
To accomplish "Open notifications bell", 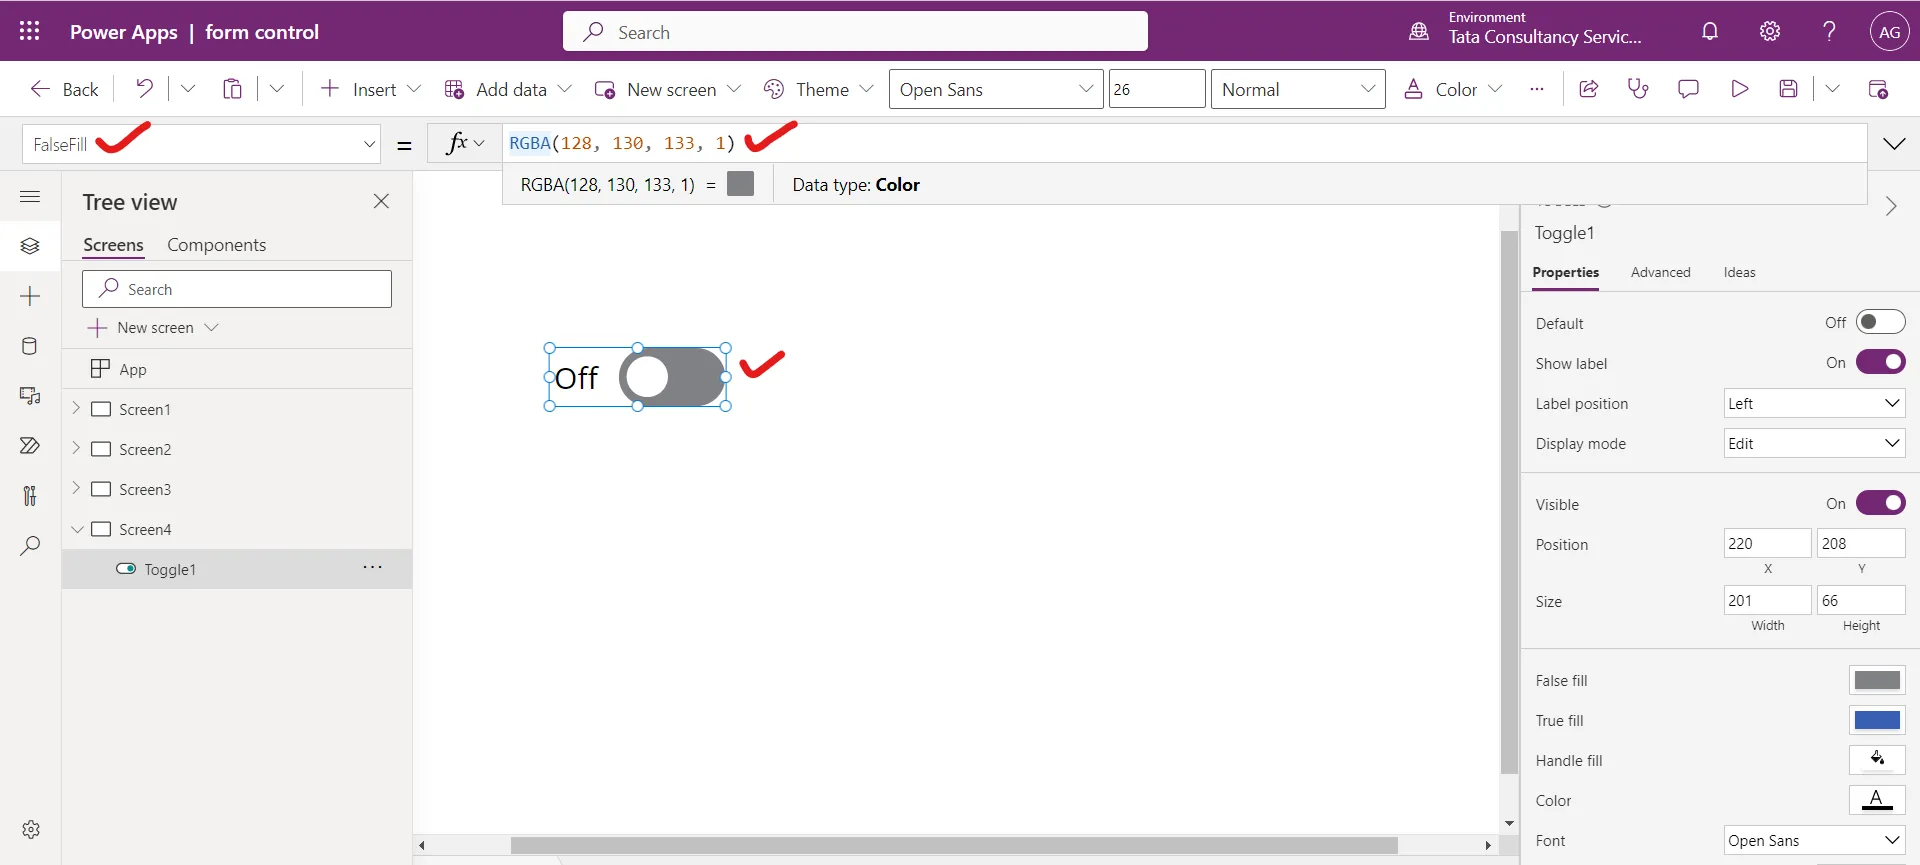I will [1710, 31].
